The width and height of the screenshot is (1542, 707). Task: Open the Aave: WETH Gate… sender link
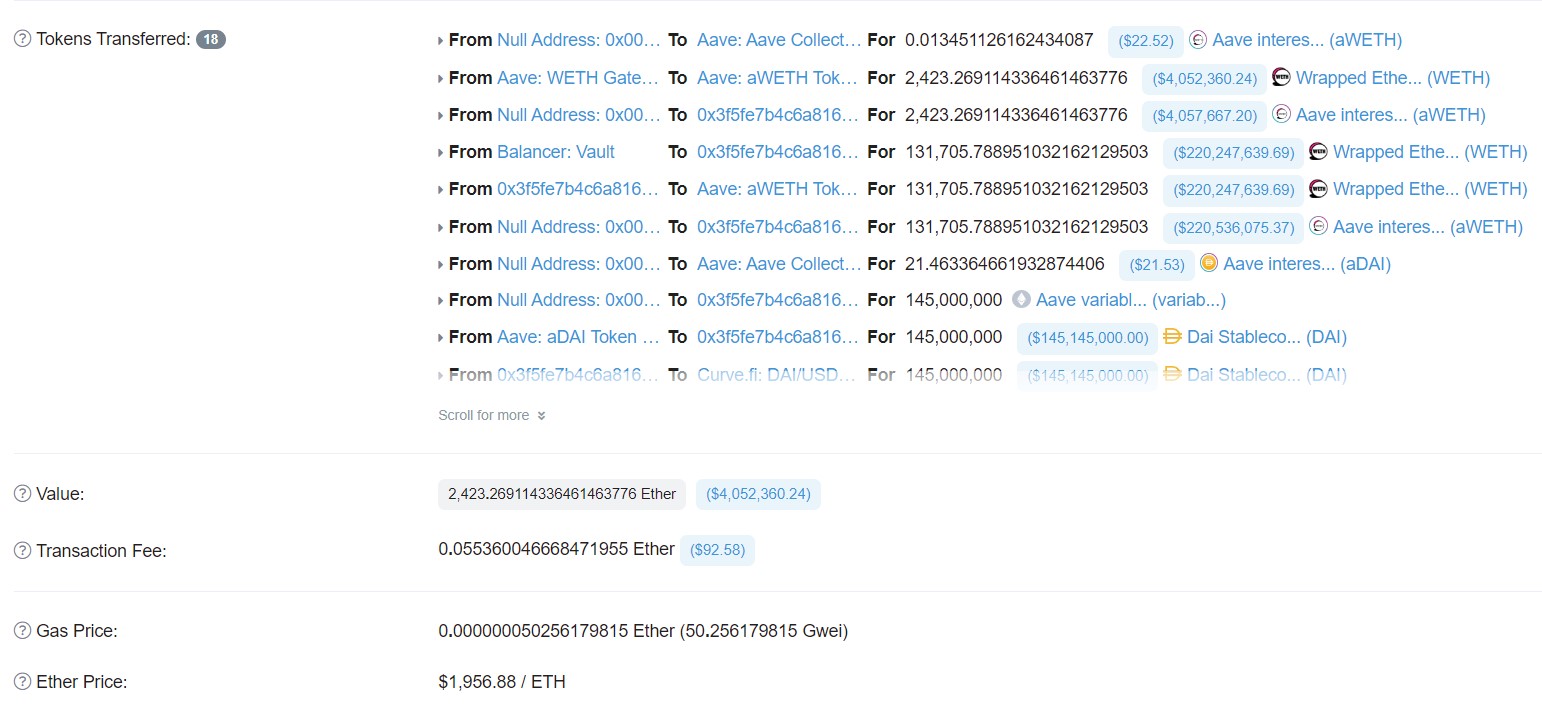(x=578, y=78)
